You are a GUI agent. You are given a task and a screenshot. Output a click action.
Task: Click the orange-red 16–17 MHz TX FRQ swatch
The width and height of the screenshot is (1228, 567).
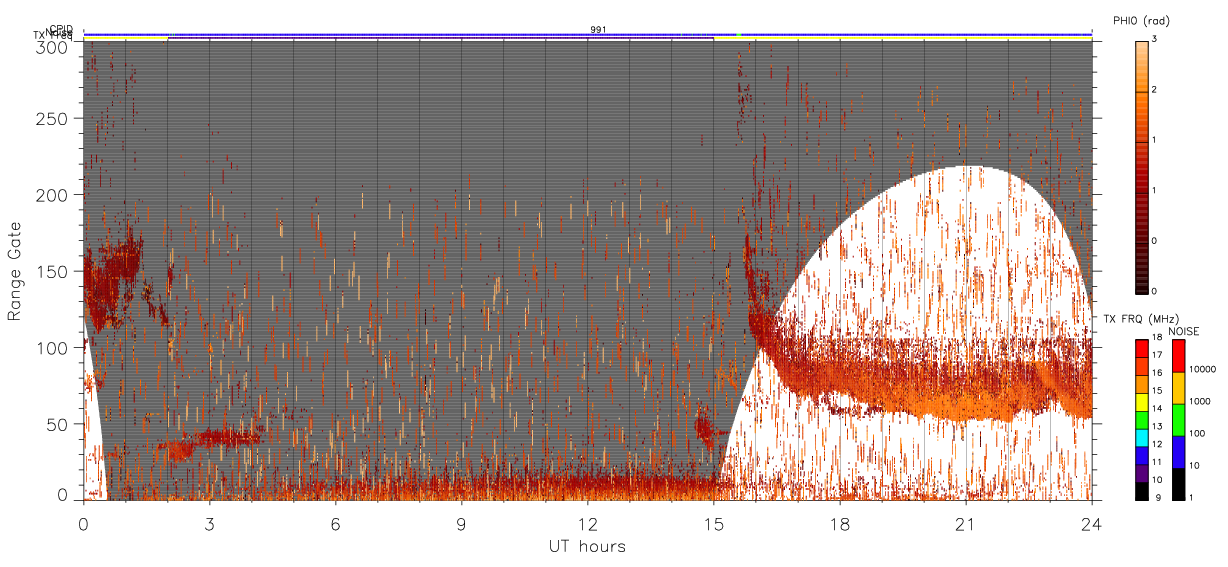tap(1141, 366)
